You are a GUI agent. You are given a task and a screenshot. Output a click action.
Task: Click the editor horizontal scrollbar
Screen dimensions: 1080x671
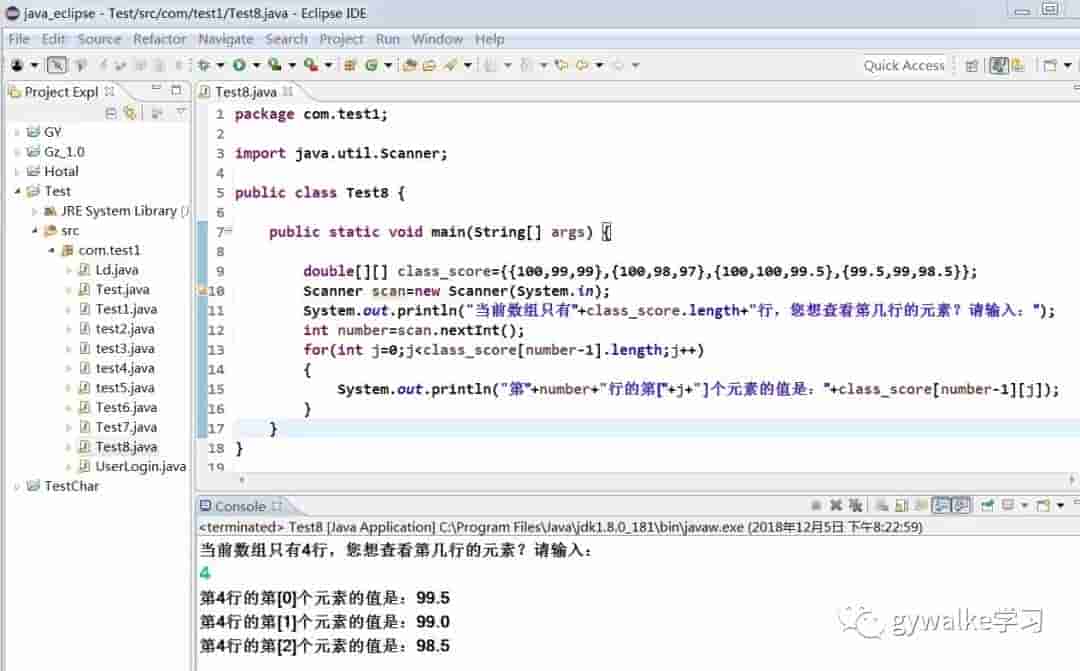click(x=656, y=479)
